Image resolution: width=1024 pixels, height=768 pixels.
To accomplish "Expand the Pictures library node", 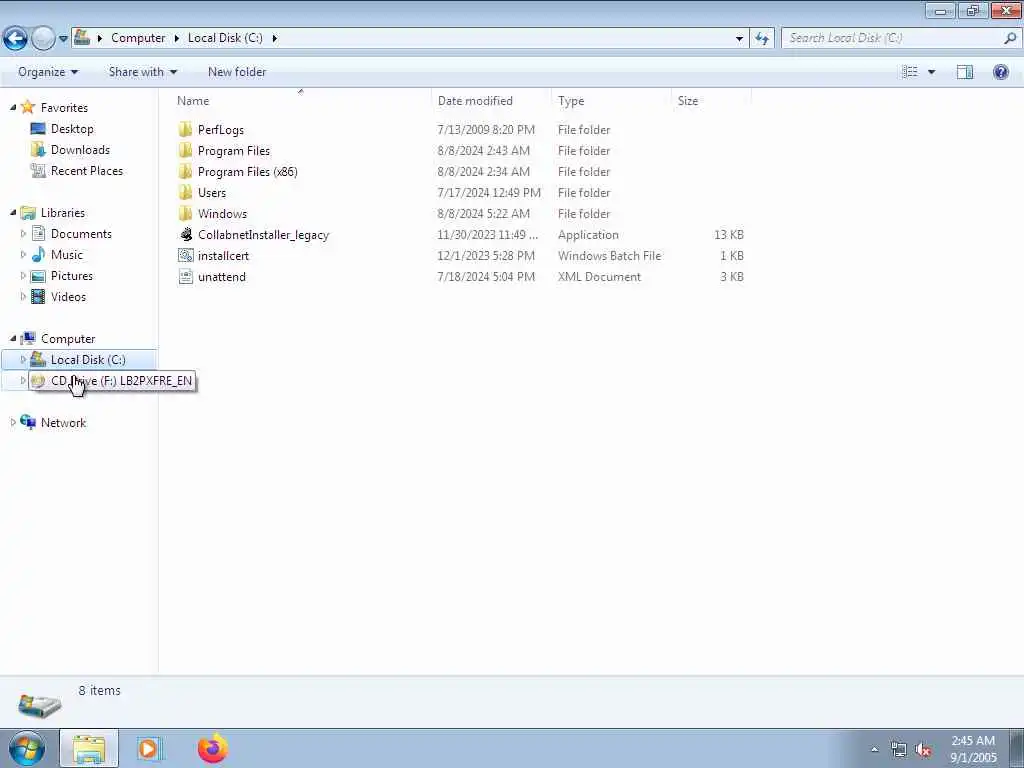I will tap(23, 275).
